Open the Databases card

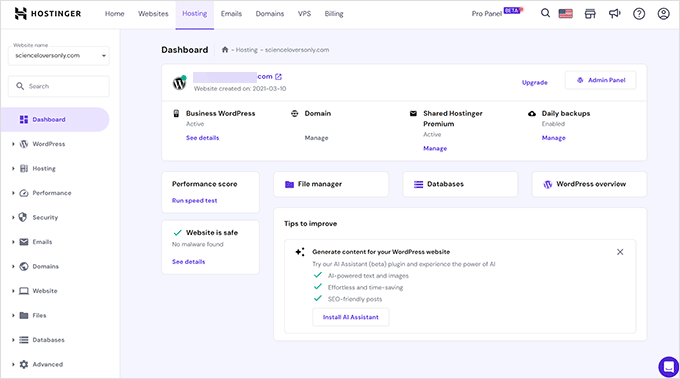[460, 184]
